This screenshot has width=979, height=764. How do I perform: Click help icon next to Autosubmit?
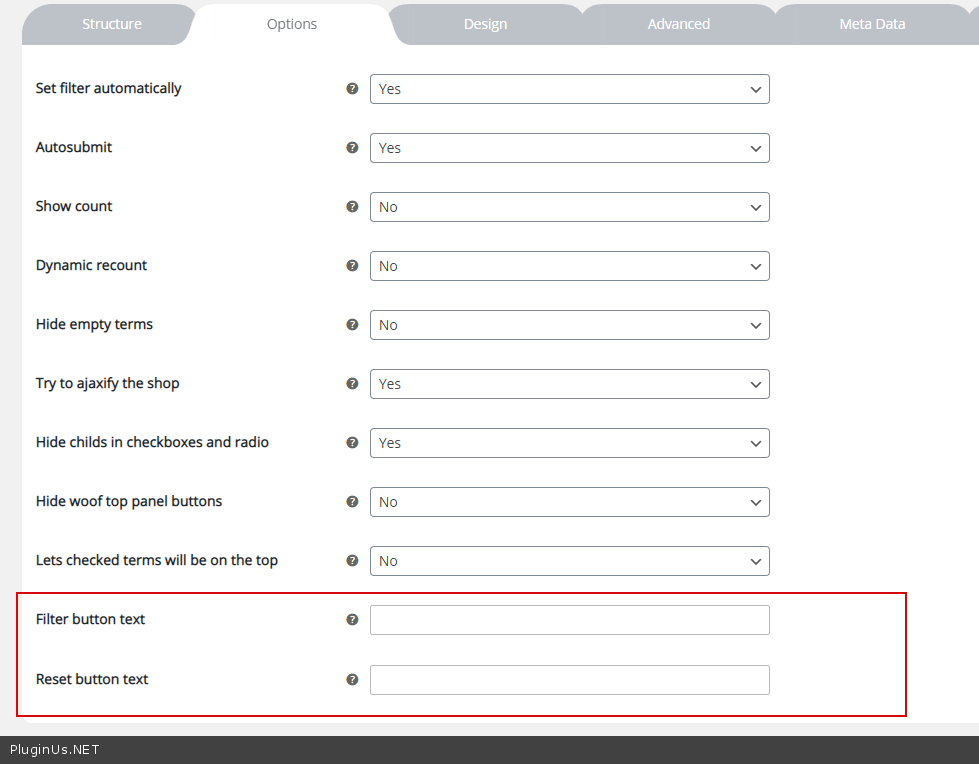click(352, 148)
